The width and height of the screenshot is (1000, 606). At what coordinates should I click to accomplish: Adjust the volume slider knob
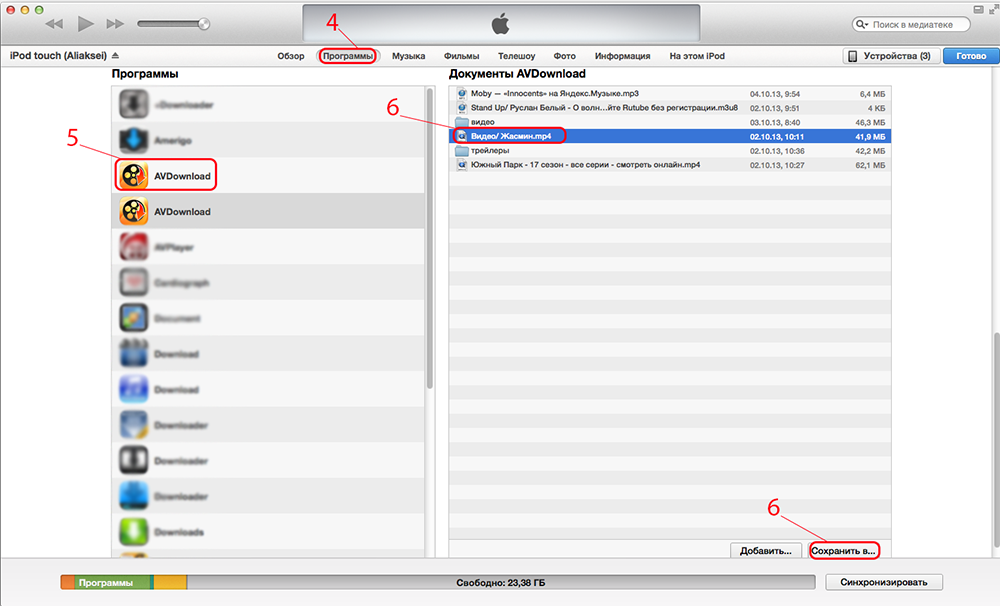coord(203,24)
